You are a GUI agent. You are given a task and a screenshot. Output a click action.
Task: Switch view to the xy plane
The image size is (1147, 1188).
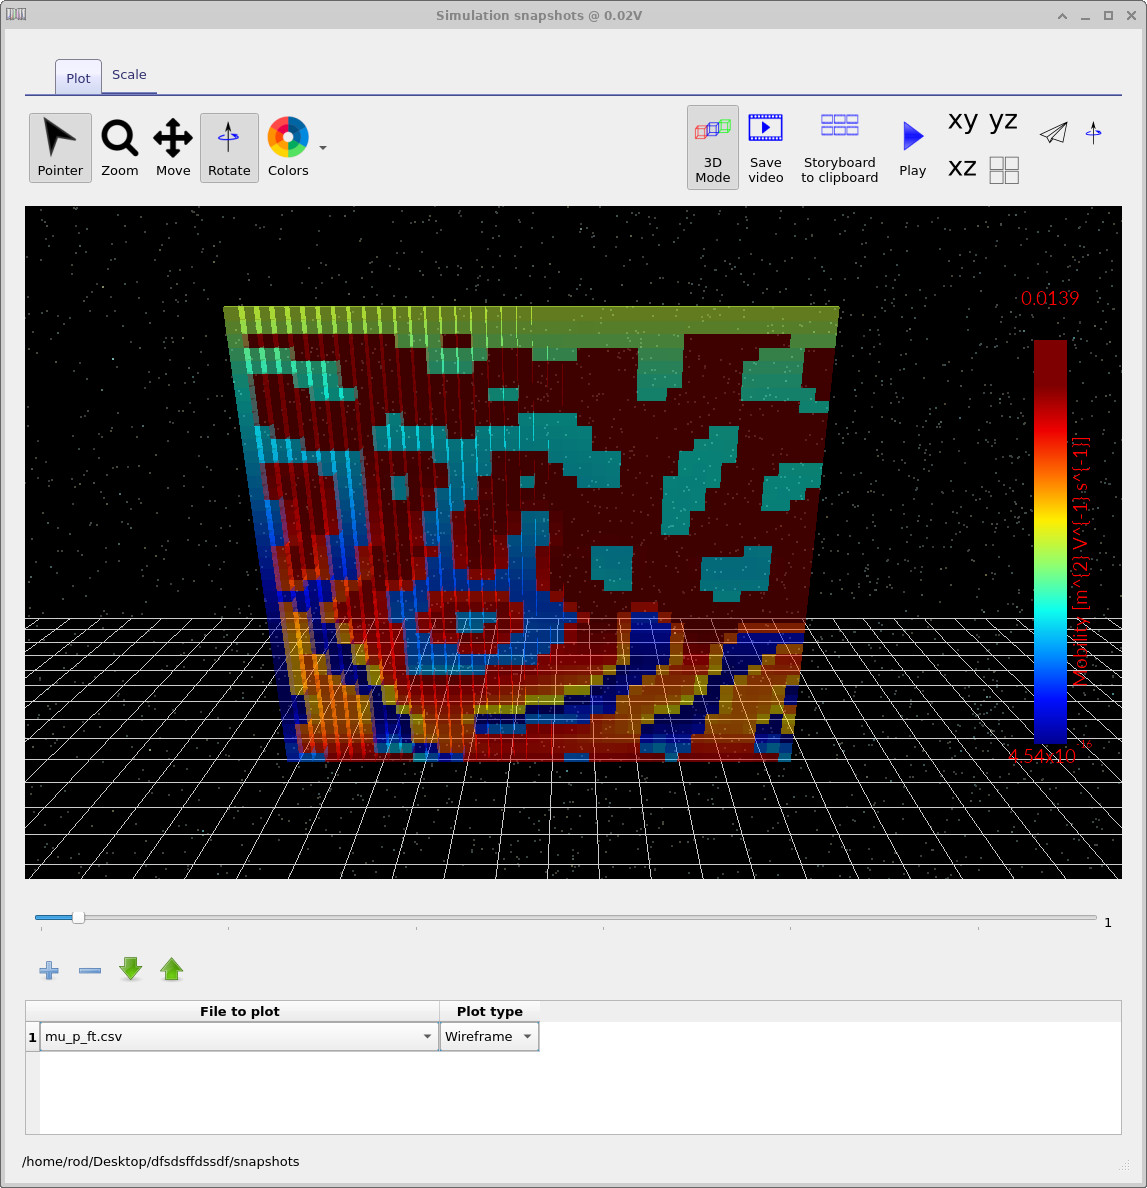(x=961, y=121)
